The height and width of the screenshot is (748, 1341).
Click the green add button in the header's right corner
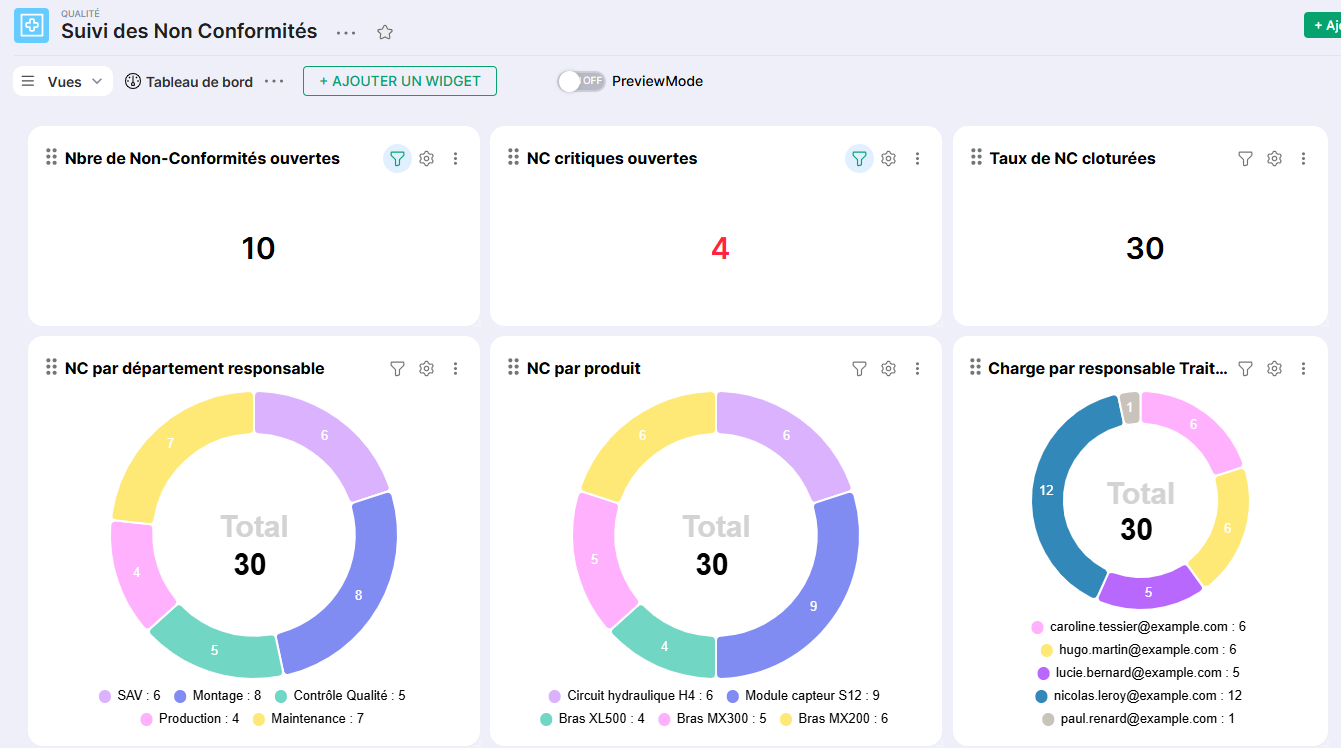click(x=1323, y=25)
